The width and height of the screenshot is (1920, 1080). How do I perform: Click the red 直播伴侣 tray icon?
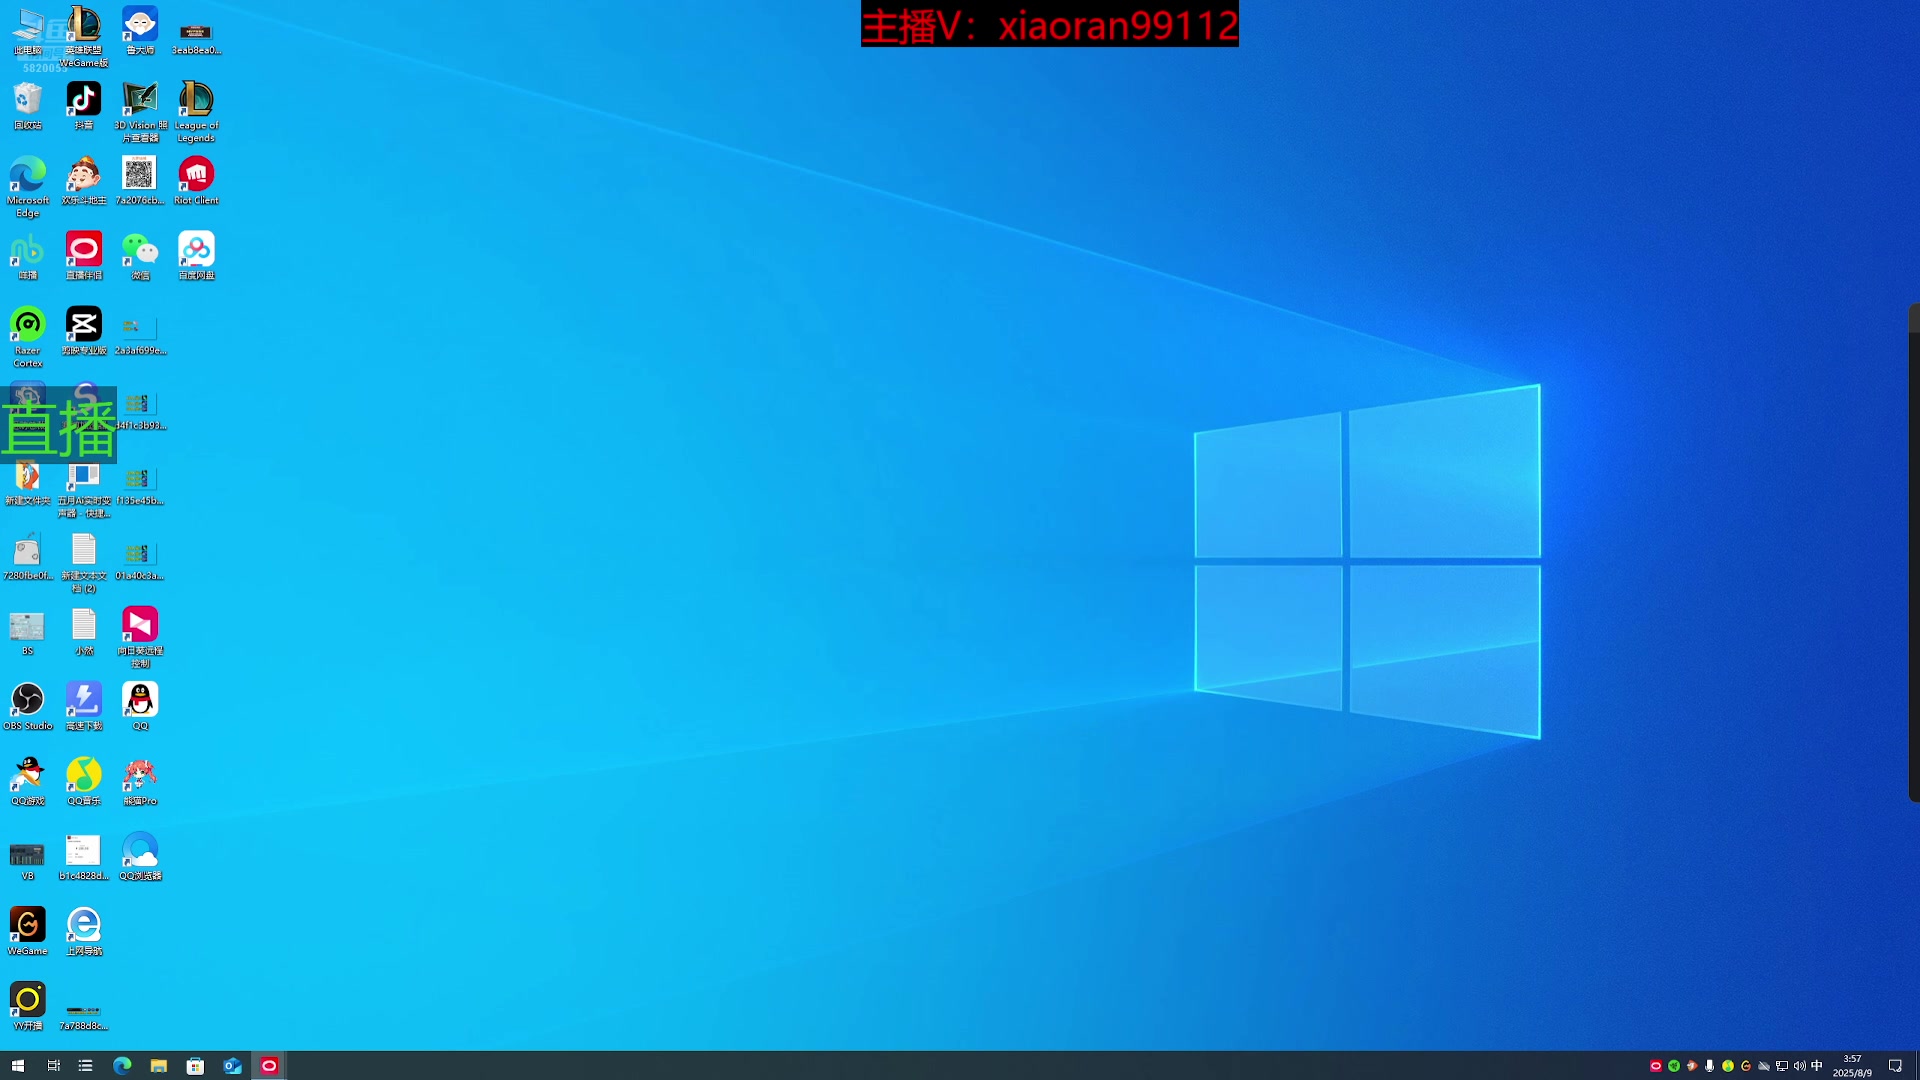click(x=1656, y=1066)
